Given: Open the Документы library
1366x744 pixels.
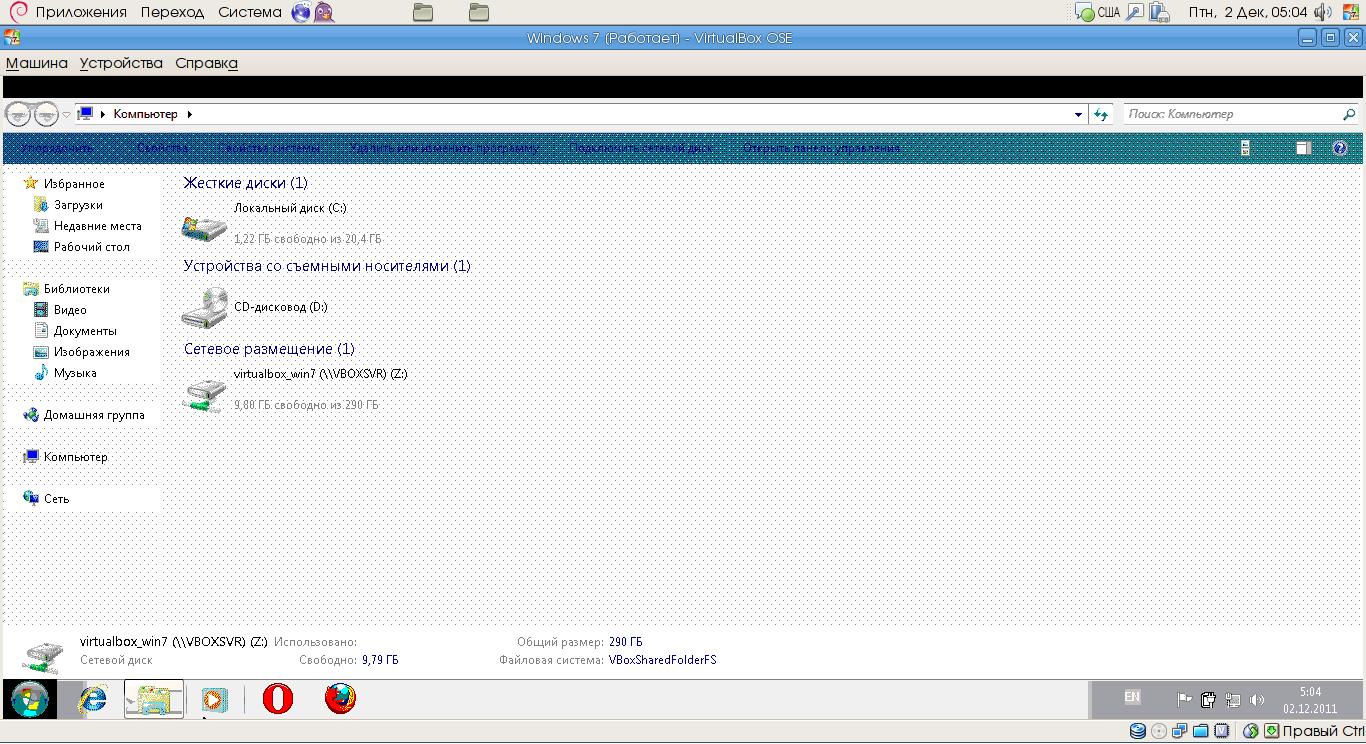Looking at the screenshot, I should [85, 331].
